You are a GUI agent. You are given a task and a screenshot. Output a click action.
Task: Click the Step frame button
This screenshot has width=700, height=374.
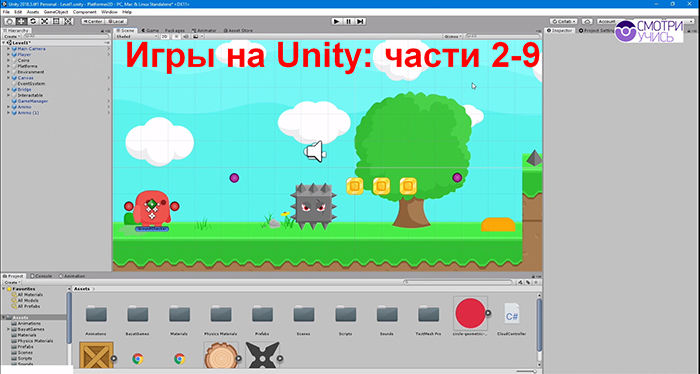(361, 21)
